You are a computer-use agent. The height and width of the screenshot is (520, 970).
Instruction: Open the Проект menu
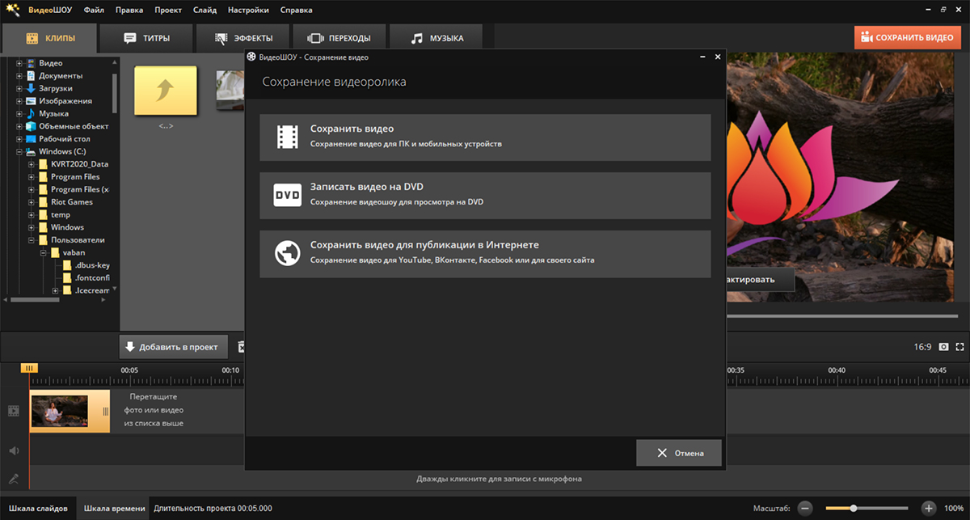168,10
